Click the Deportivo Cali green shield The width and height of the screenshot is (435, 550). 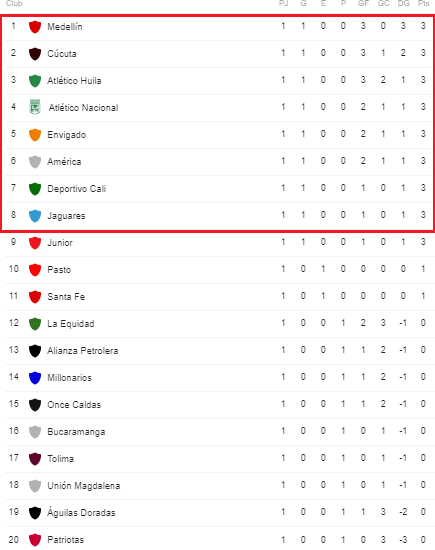click(x=35, y=189)
